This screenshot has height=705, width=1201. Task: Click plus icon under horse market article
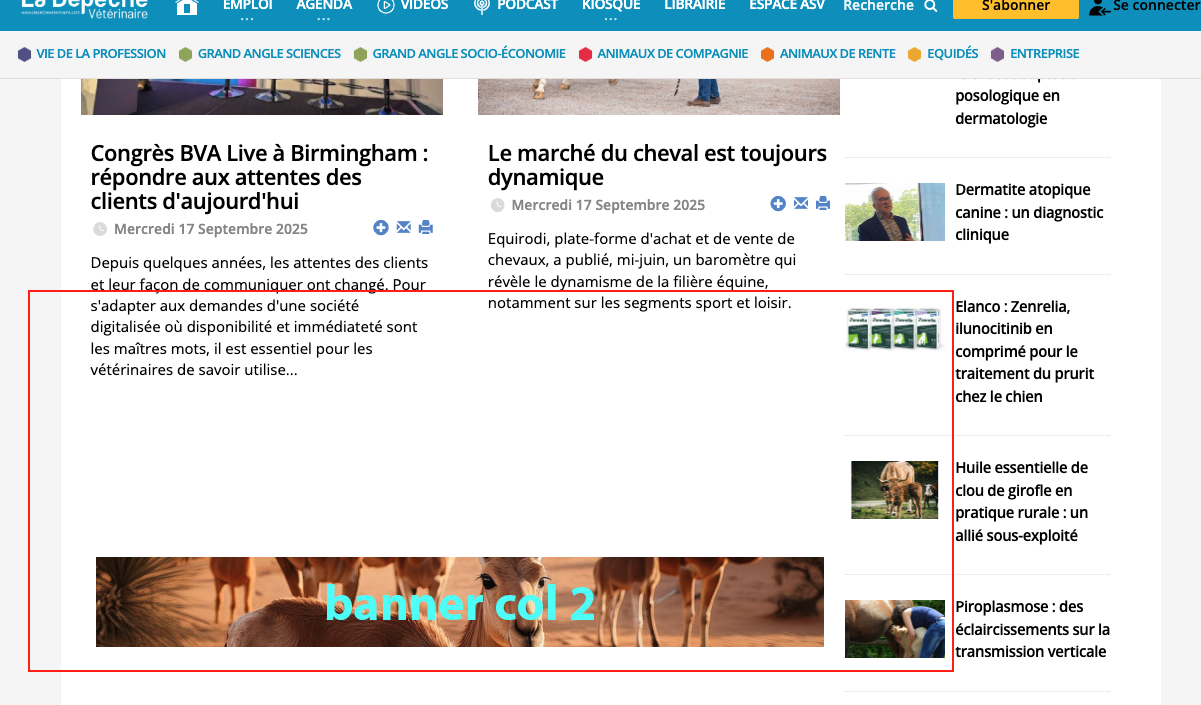point(778,204)
